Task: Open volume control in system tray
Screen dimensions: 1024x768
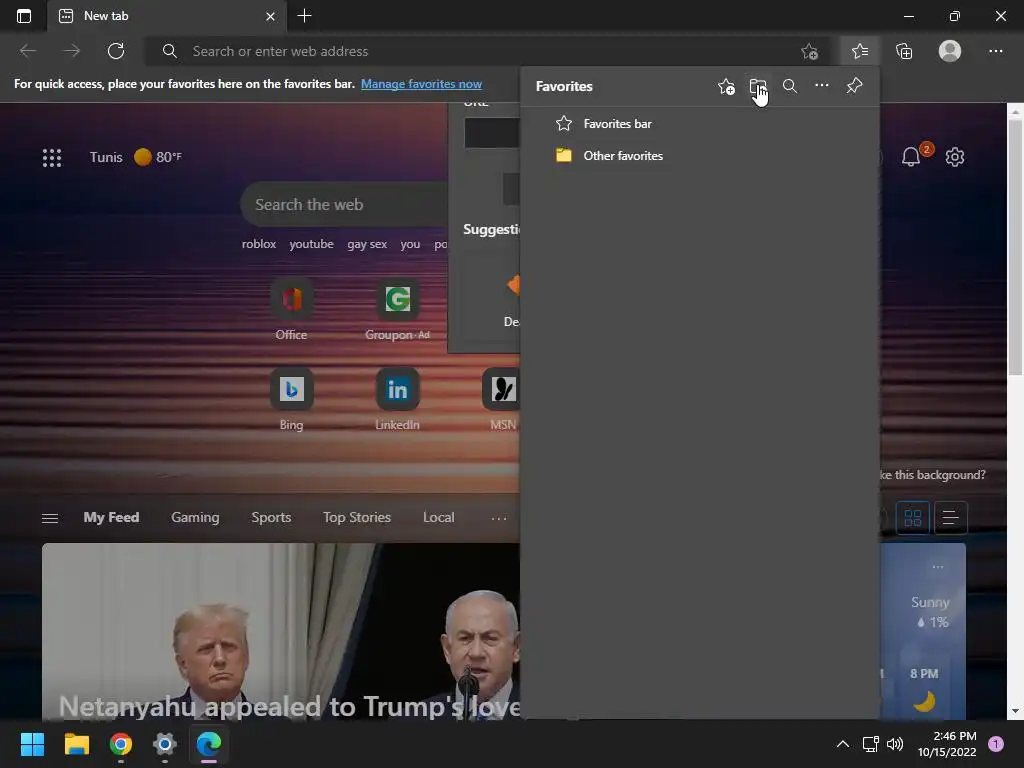Action: (895, 744)
